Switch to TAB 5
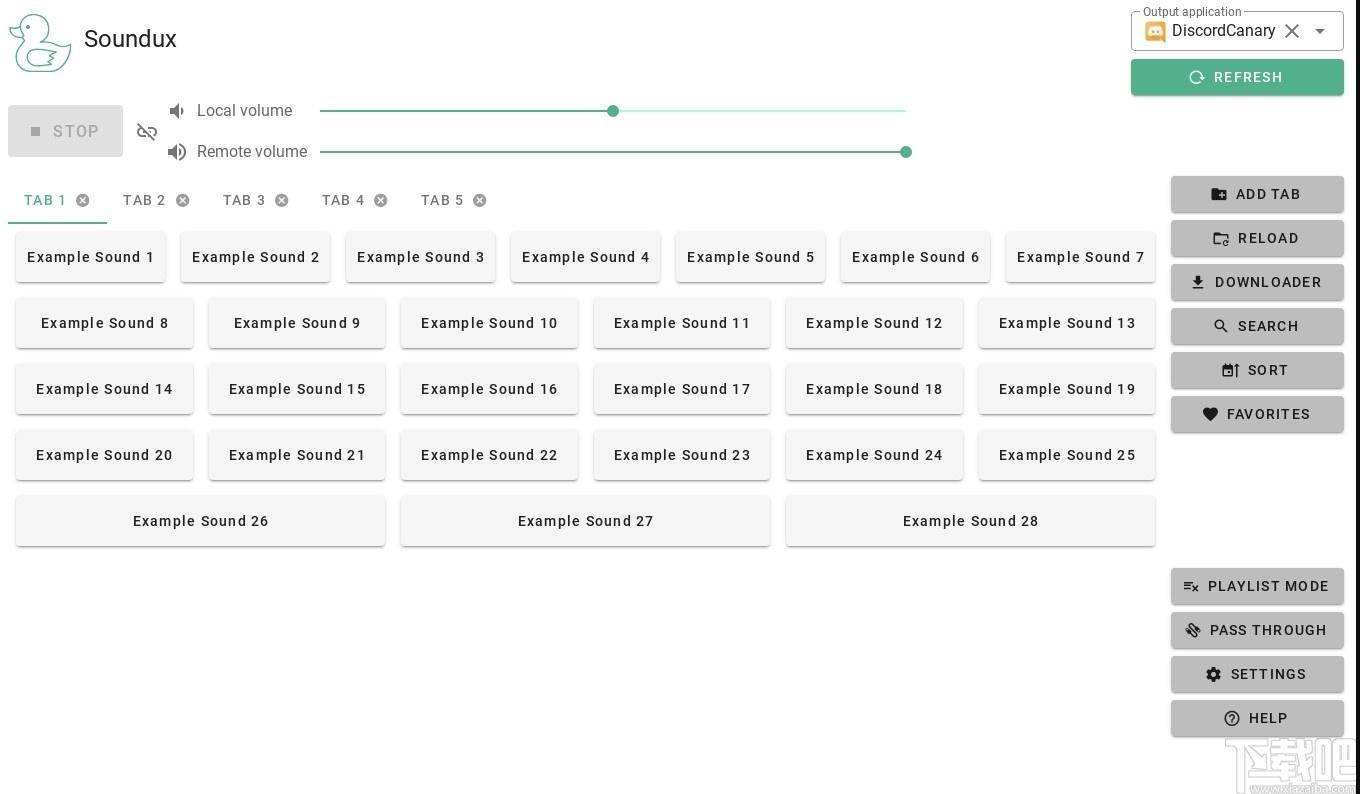The image size is (1360, 794). pos(442,200)
